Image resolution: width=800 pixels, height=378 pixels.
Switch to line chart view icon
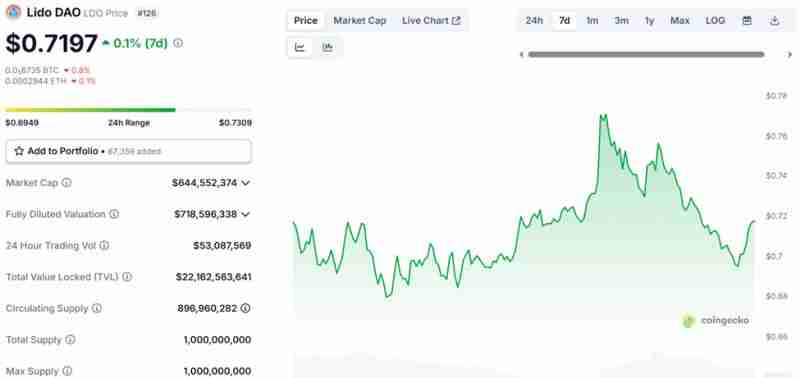300,48
